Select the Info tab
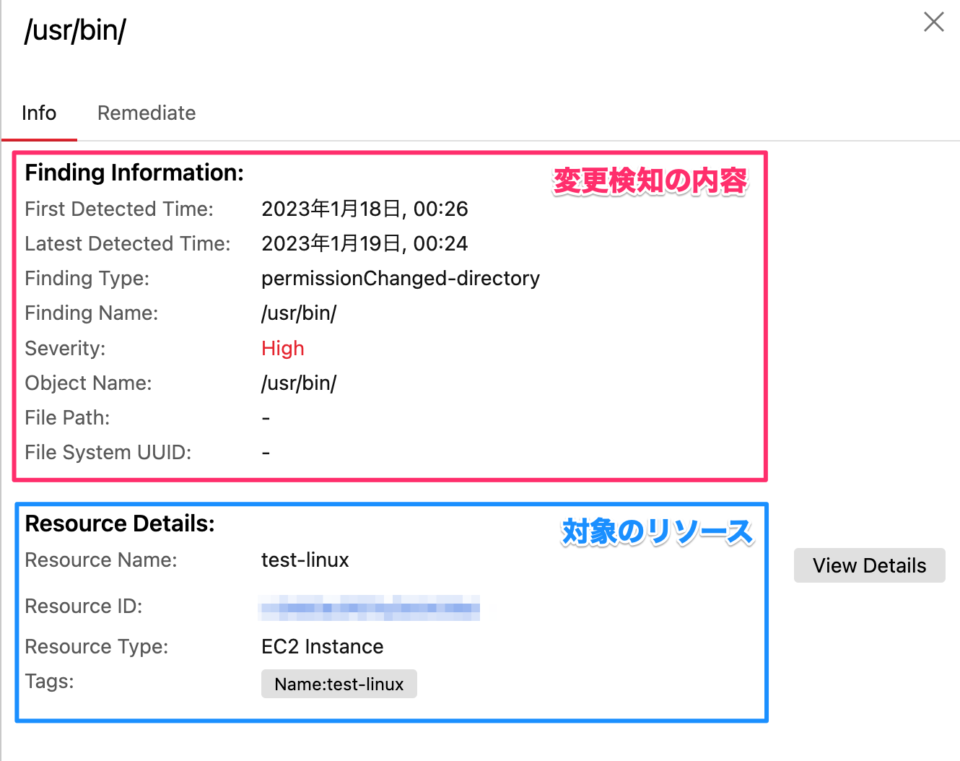The height and width of the screenshot is (761, 960). (38, 113)
